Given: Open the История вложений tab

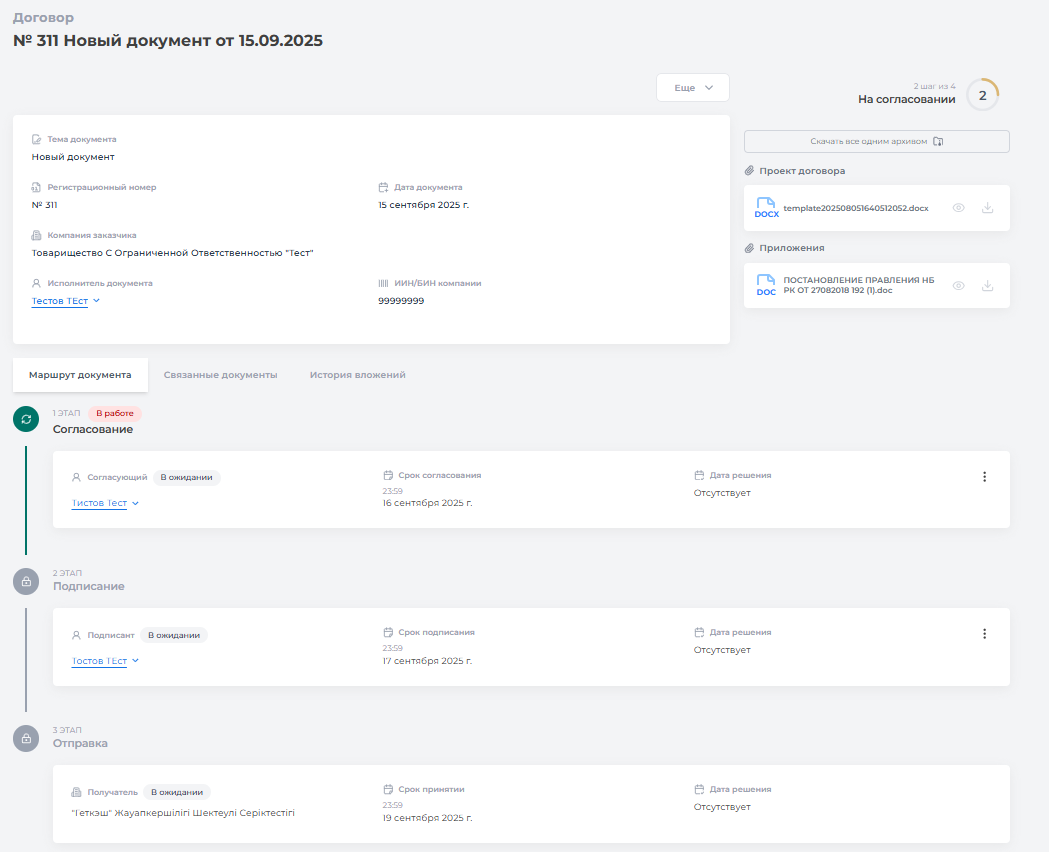Looking at the screenshot, I should pos(357,375).
